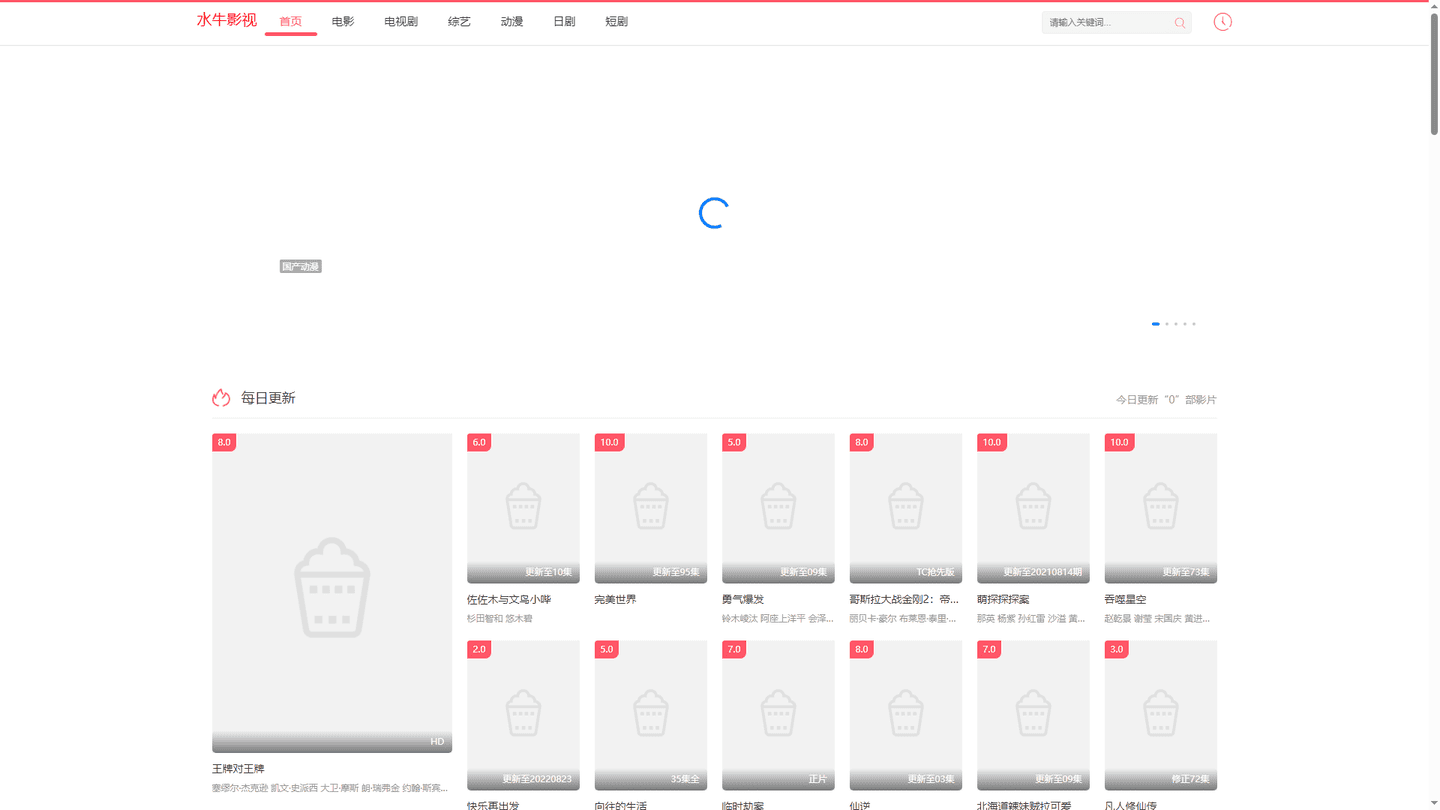Click the 更新至10集 status label
Image resolution: width=1440 pixels, height=810 pixels.
click(x=549, y=573)
